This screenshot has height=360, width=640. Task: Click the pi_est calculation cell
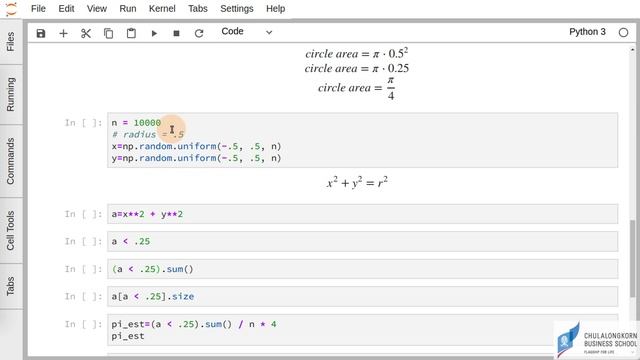point(362,330)
